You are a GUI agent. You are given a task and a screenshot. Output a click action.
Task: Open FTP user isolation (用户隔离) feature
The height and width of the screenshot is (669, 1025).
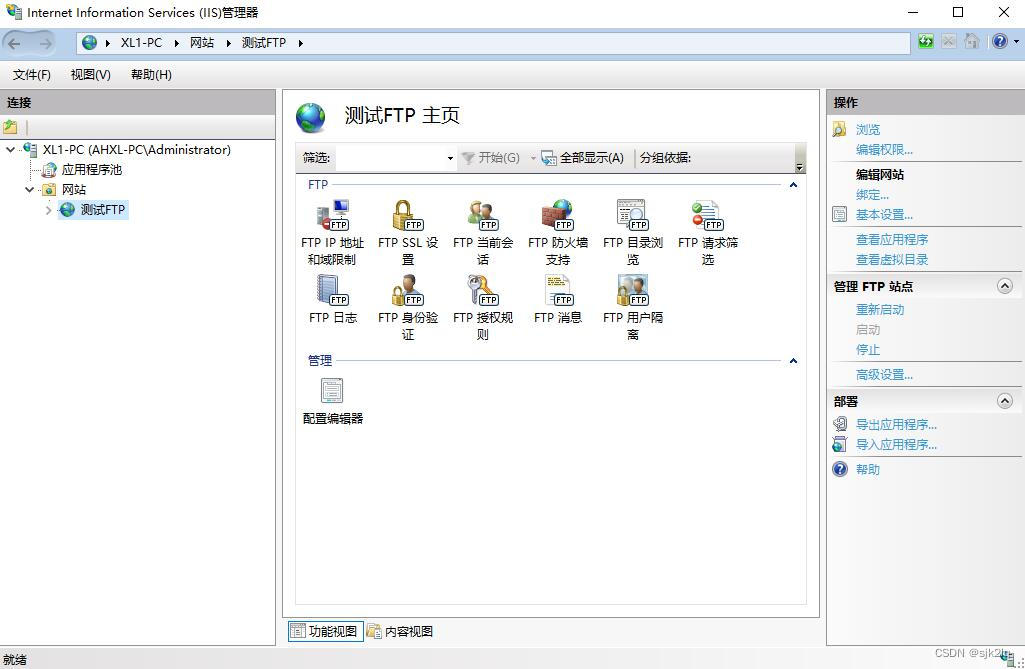coord(633,307)
